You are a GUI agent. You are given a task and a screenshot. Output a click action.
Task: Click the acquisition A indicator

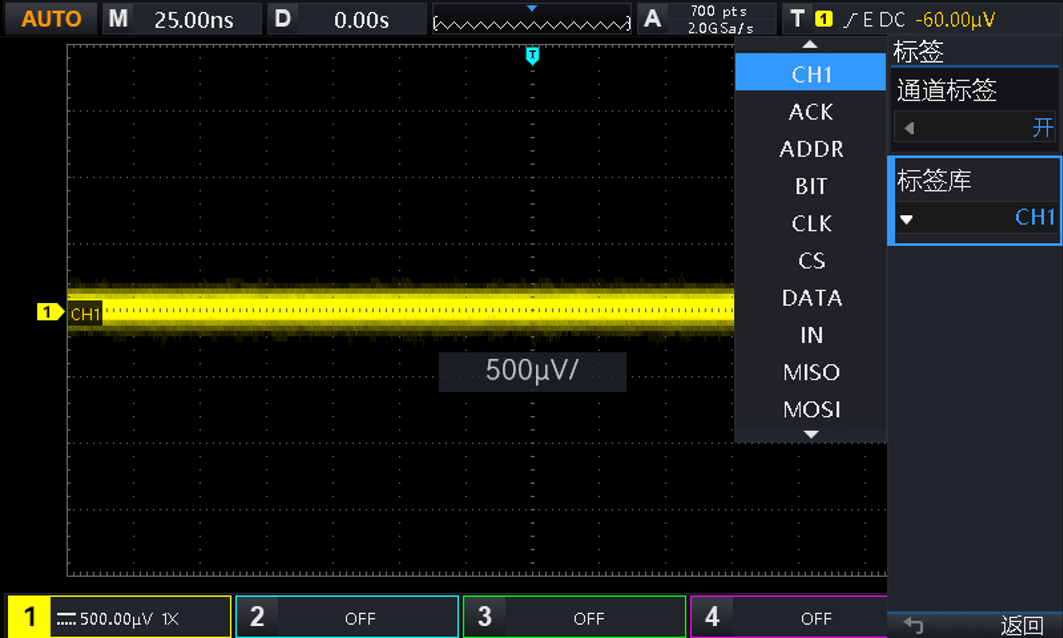point(653,18)
